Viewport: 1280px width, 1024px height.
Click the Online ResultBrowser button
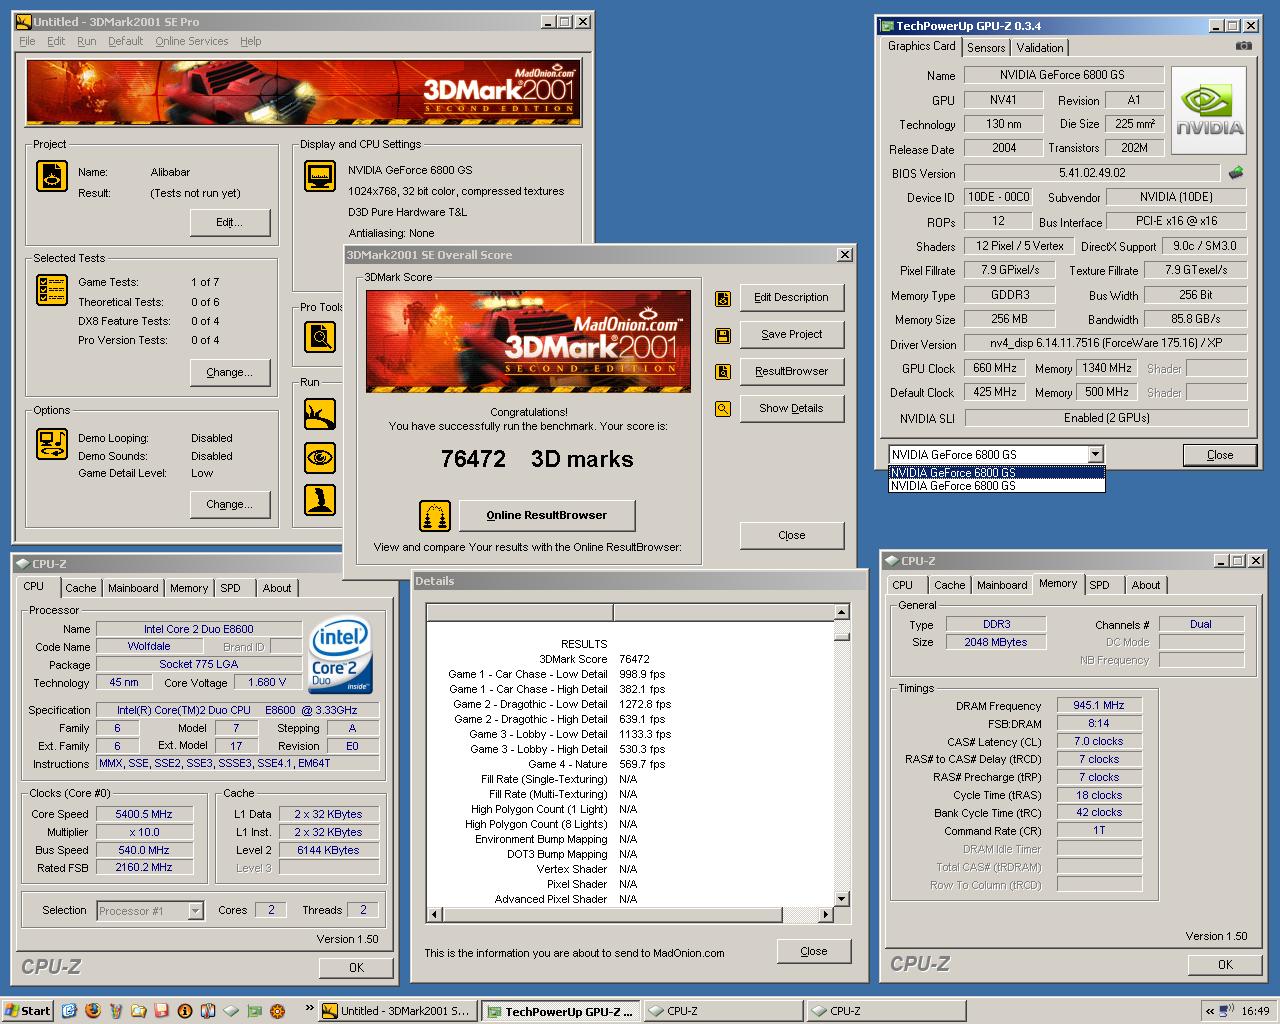point(547,516)
